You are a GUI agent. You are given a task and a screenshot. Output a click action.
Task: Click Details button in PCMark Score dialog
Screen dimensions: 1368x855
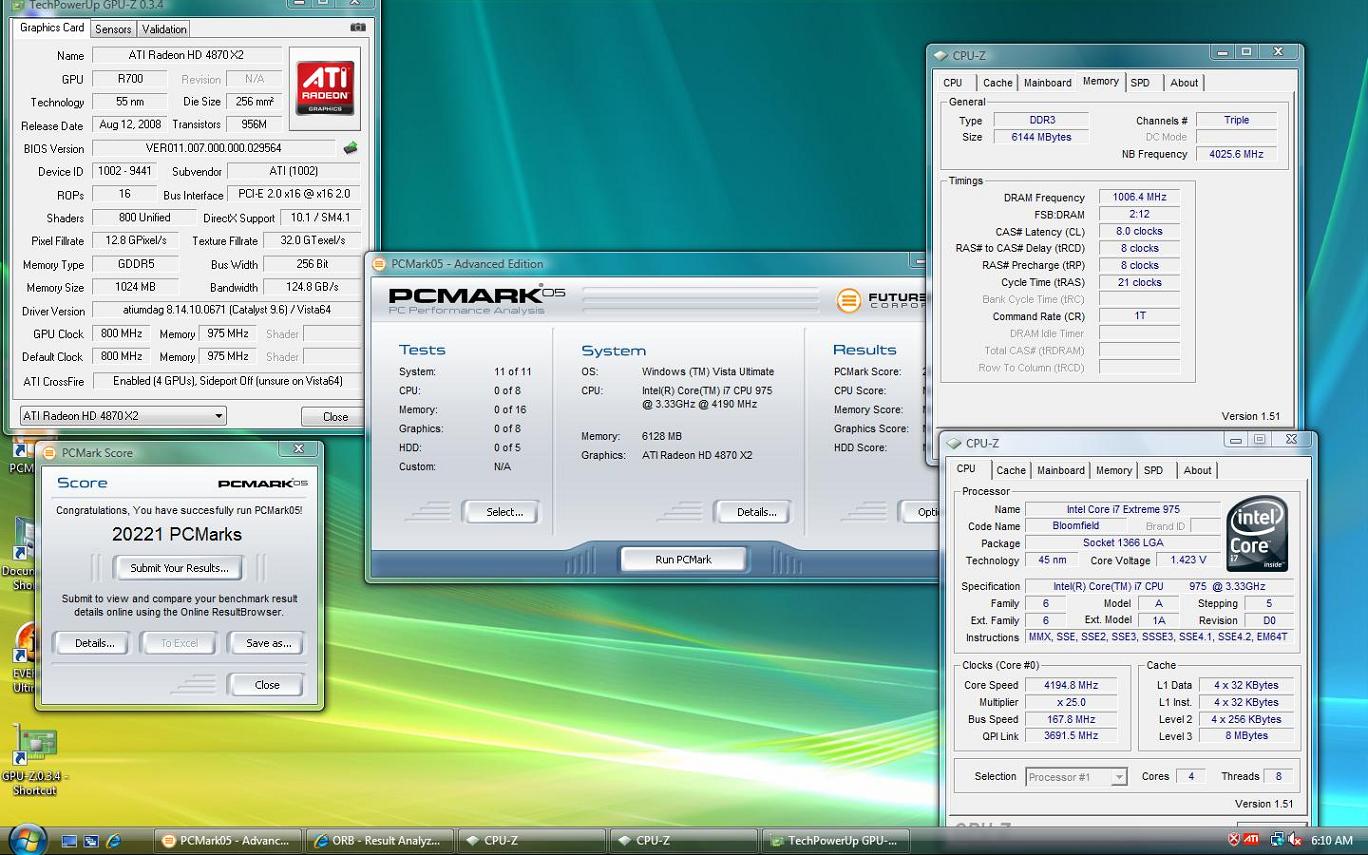tap(94, 643)
